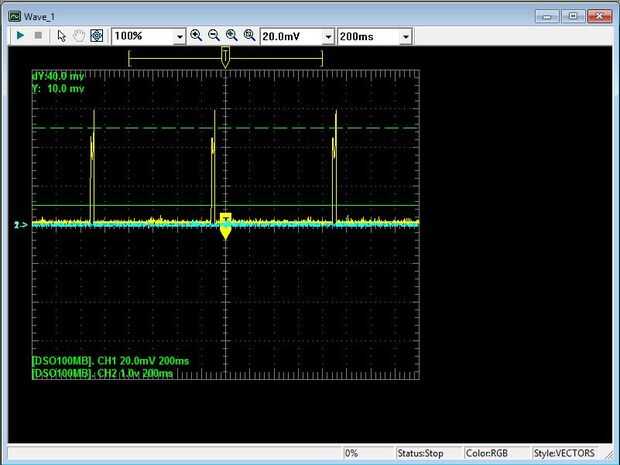Click the third magnifier zoom icon
Image resolution: width=620 pixels, height=465 pixels.
(x=232, y=35)
